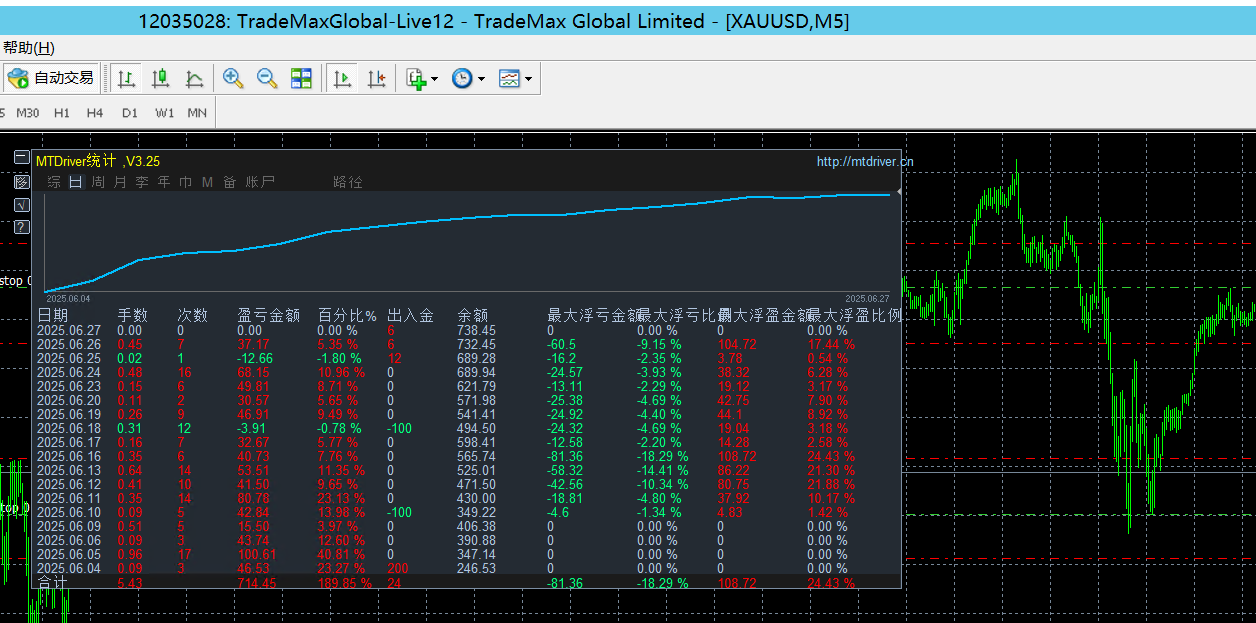Select the H1 timeframe
Image resolution: width=1256 pixels, height=623 pixels.
(x=62, y=113)
